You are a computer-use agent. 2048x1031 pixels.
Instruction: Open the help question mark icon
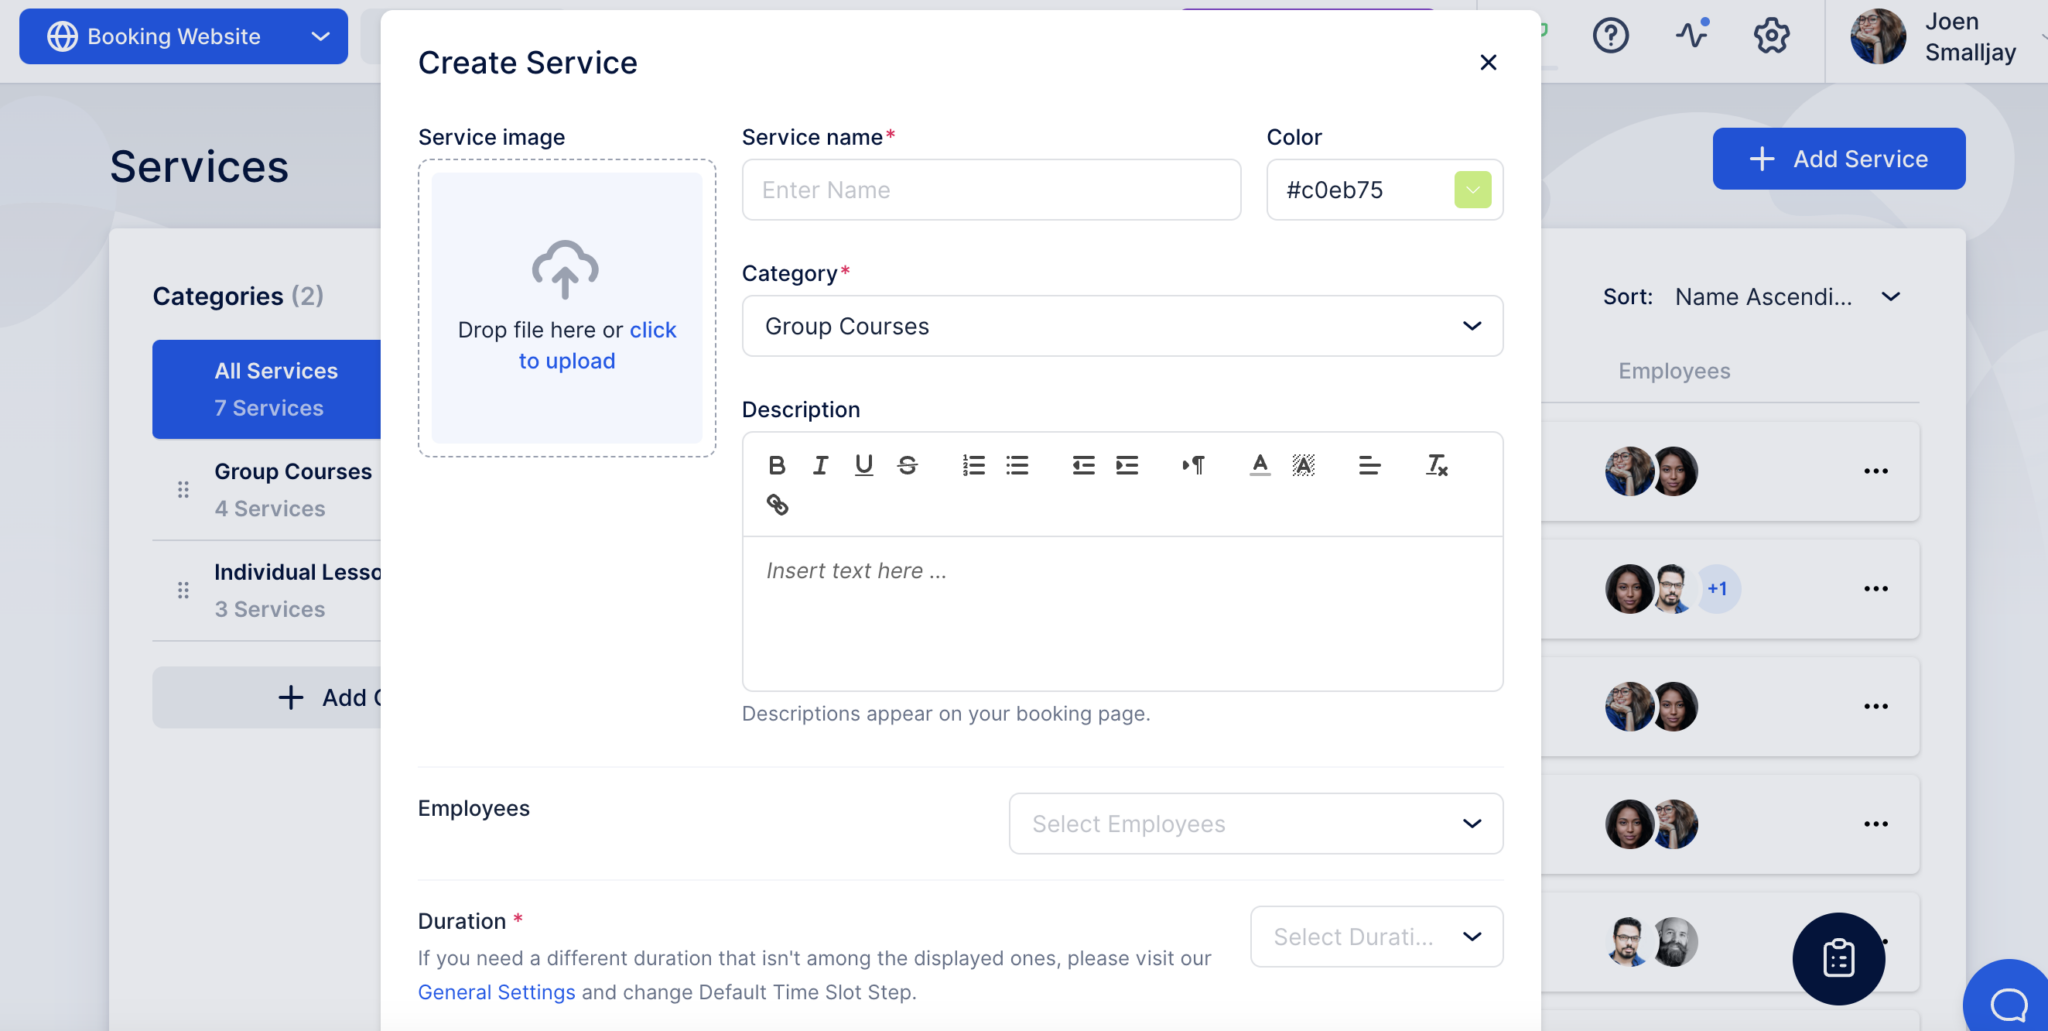tap(1610, 35)
